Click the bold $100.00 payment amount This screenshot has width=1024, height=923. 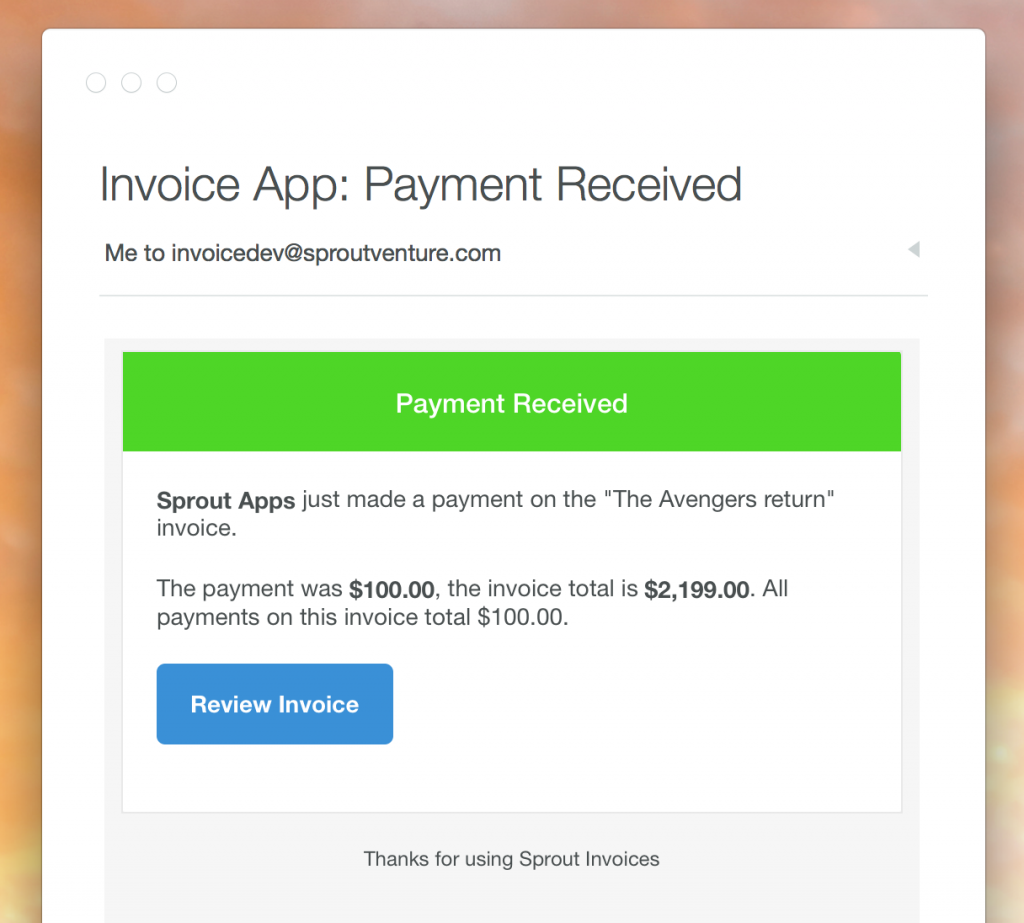click(391, 590)
